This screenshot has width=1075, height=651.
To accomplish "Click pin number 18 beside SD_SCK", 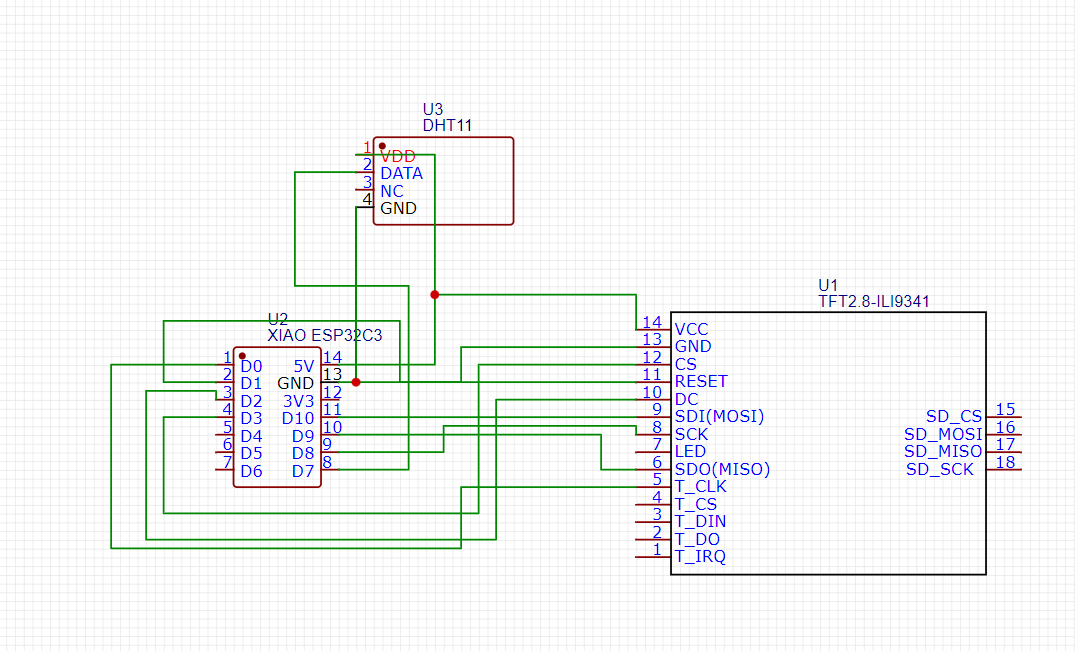I will [x=1006, y=461].
